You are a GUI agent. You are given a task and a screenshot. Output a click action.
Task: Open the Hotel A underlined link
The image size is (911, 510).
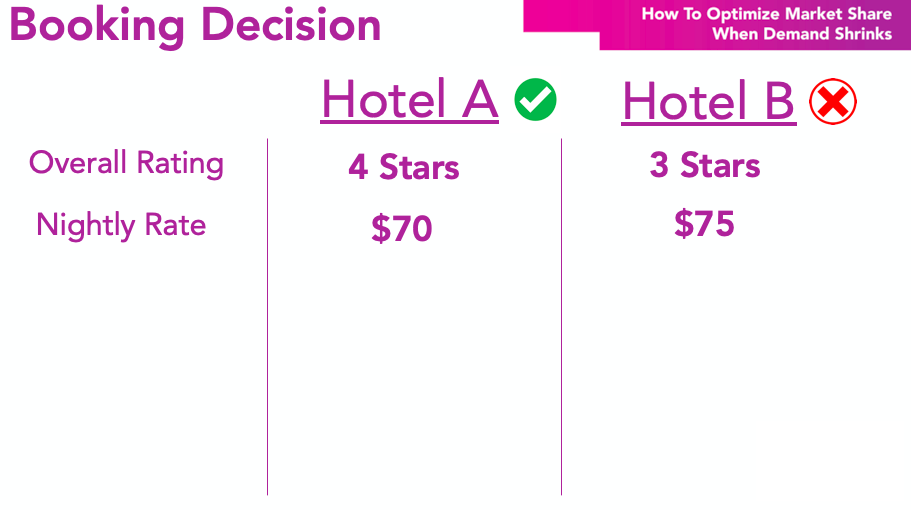[x=410, y=100]
